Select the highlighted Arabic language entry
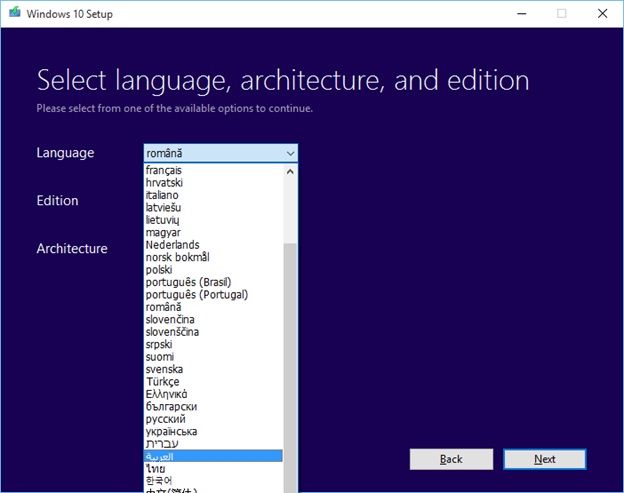The height and width of the screenshot is (493, 624). pos(213,456)
